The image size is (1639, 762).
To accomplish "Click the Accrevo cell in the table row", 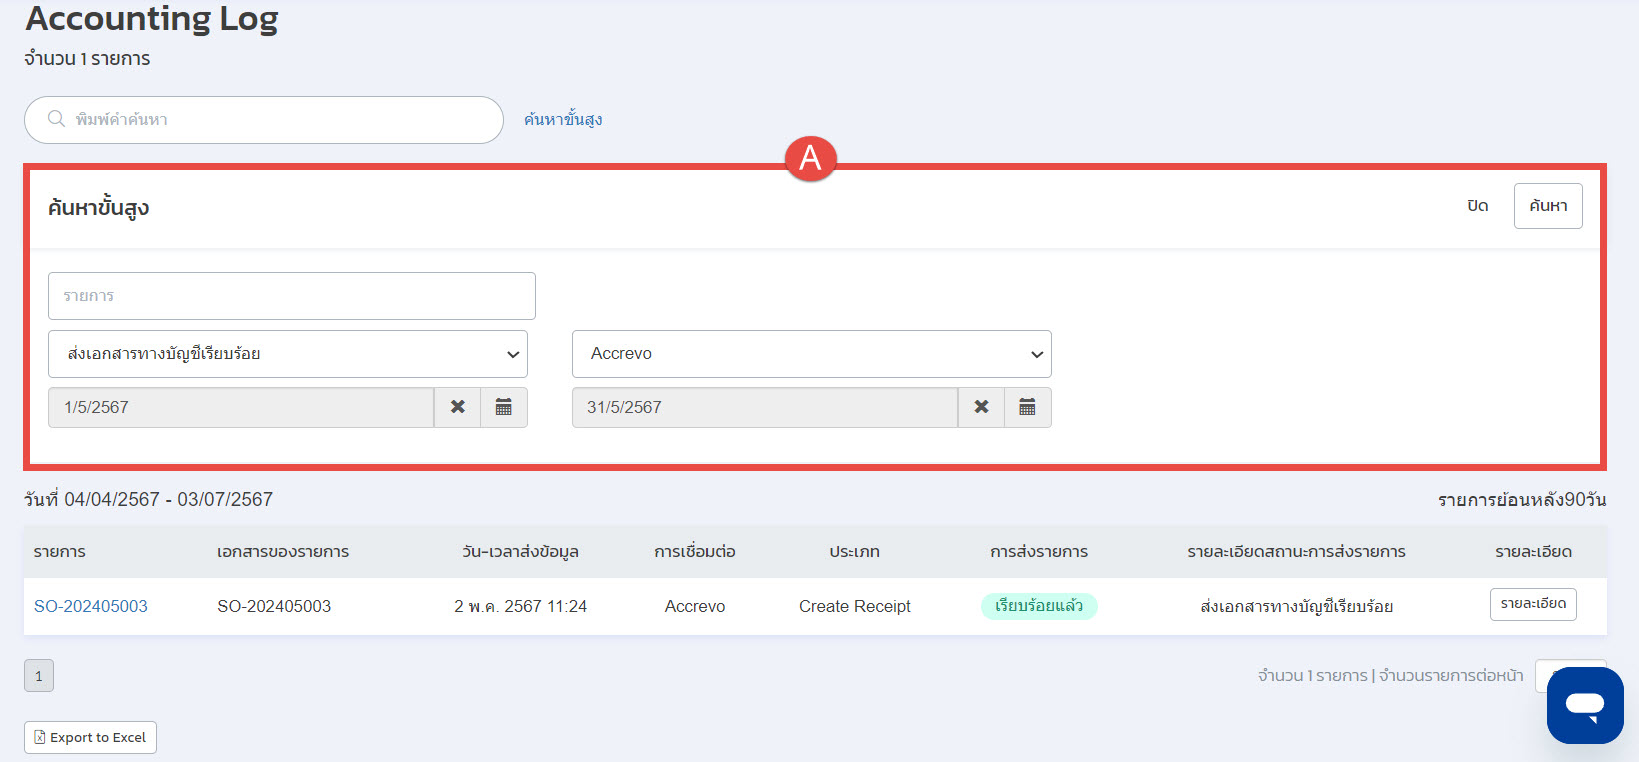I will (x=695, y=606).
